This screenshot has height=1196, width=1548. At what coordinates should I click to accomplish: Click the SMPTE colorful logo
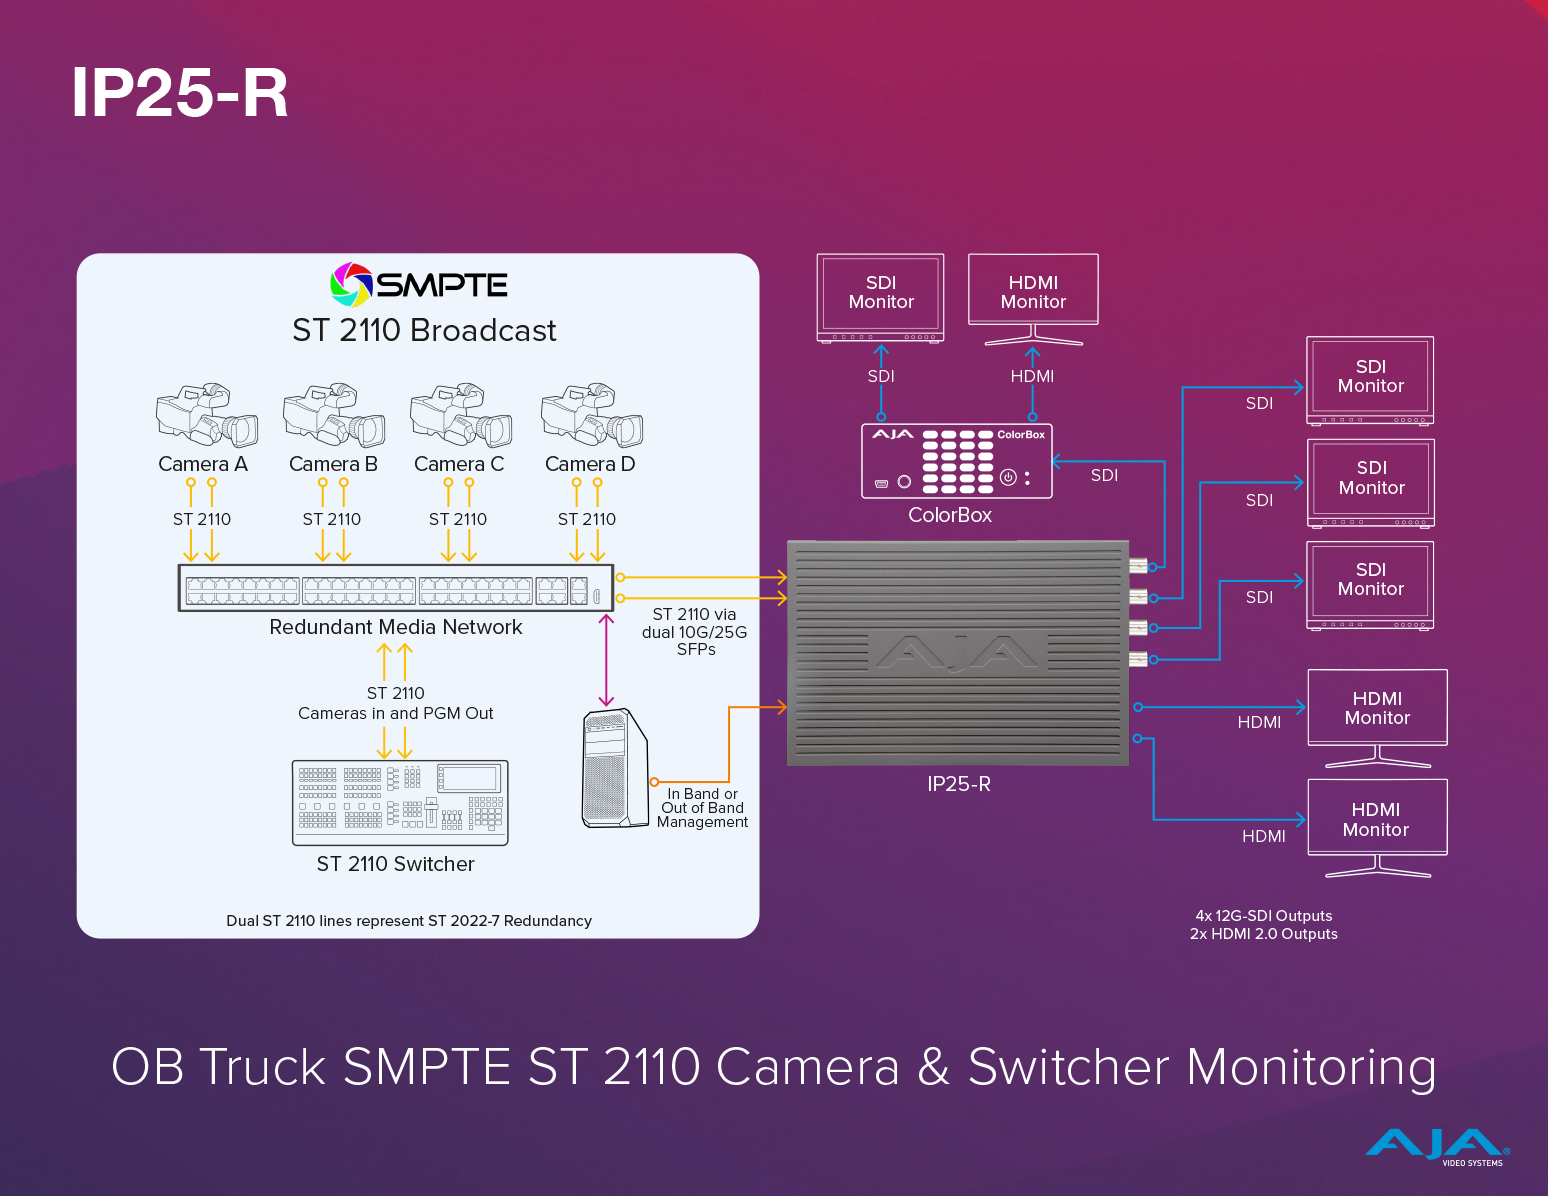pyautogui.click(x=351, y=285)
